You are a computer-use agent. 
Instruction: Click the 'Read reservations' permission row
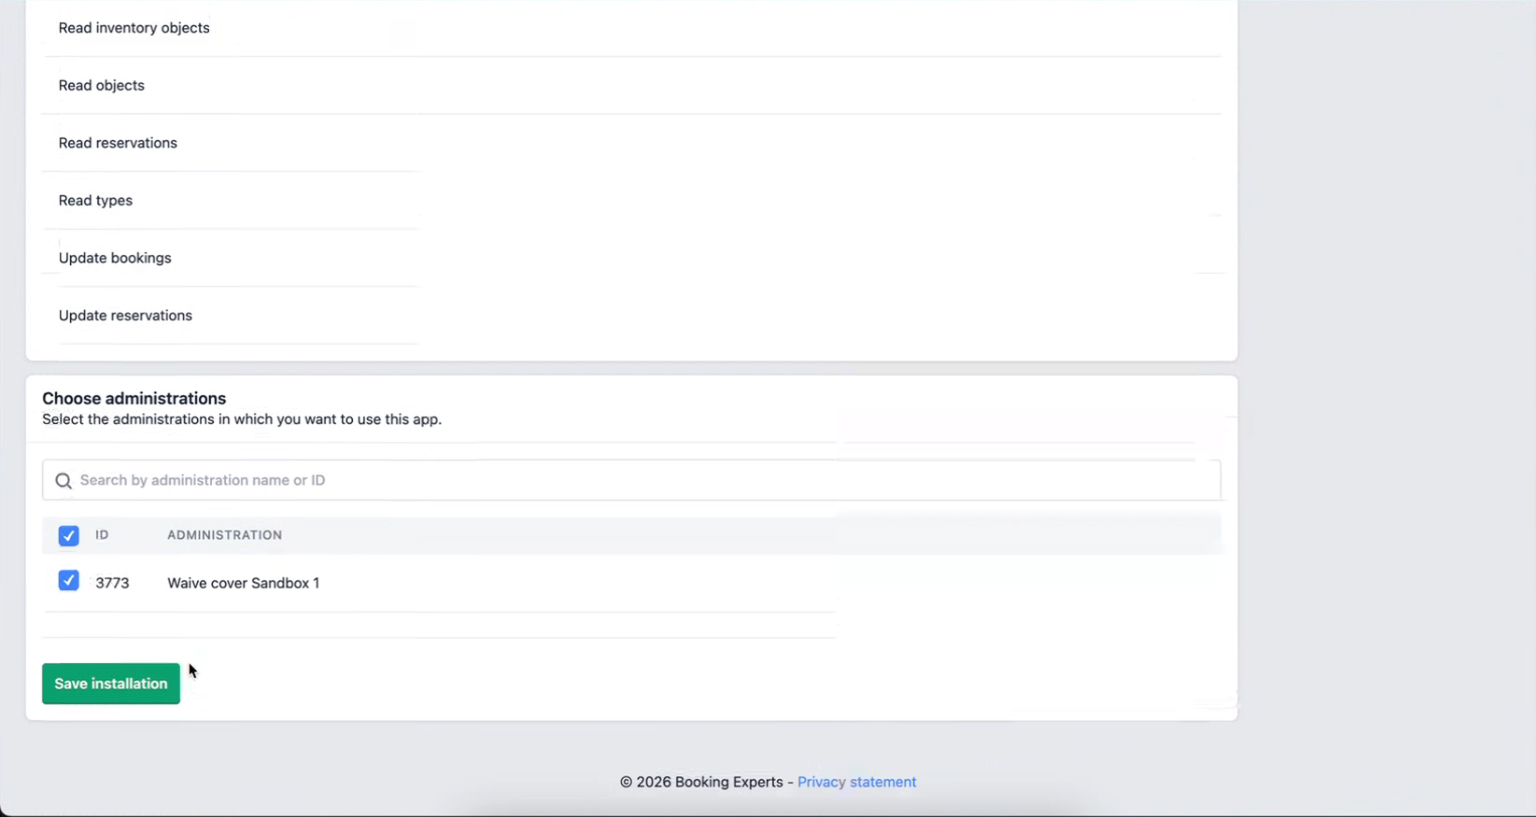pos(631,143)
